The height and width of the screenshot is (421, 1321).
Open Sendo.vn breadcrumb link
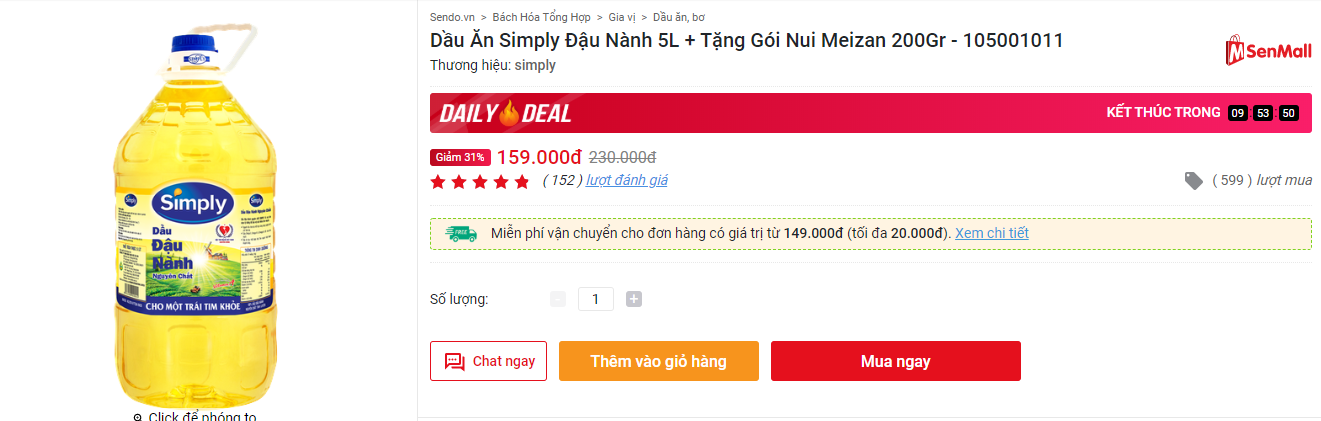(x=452, y=17)
